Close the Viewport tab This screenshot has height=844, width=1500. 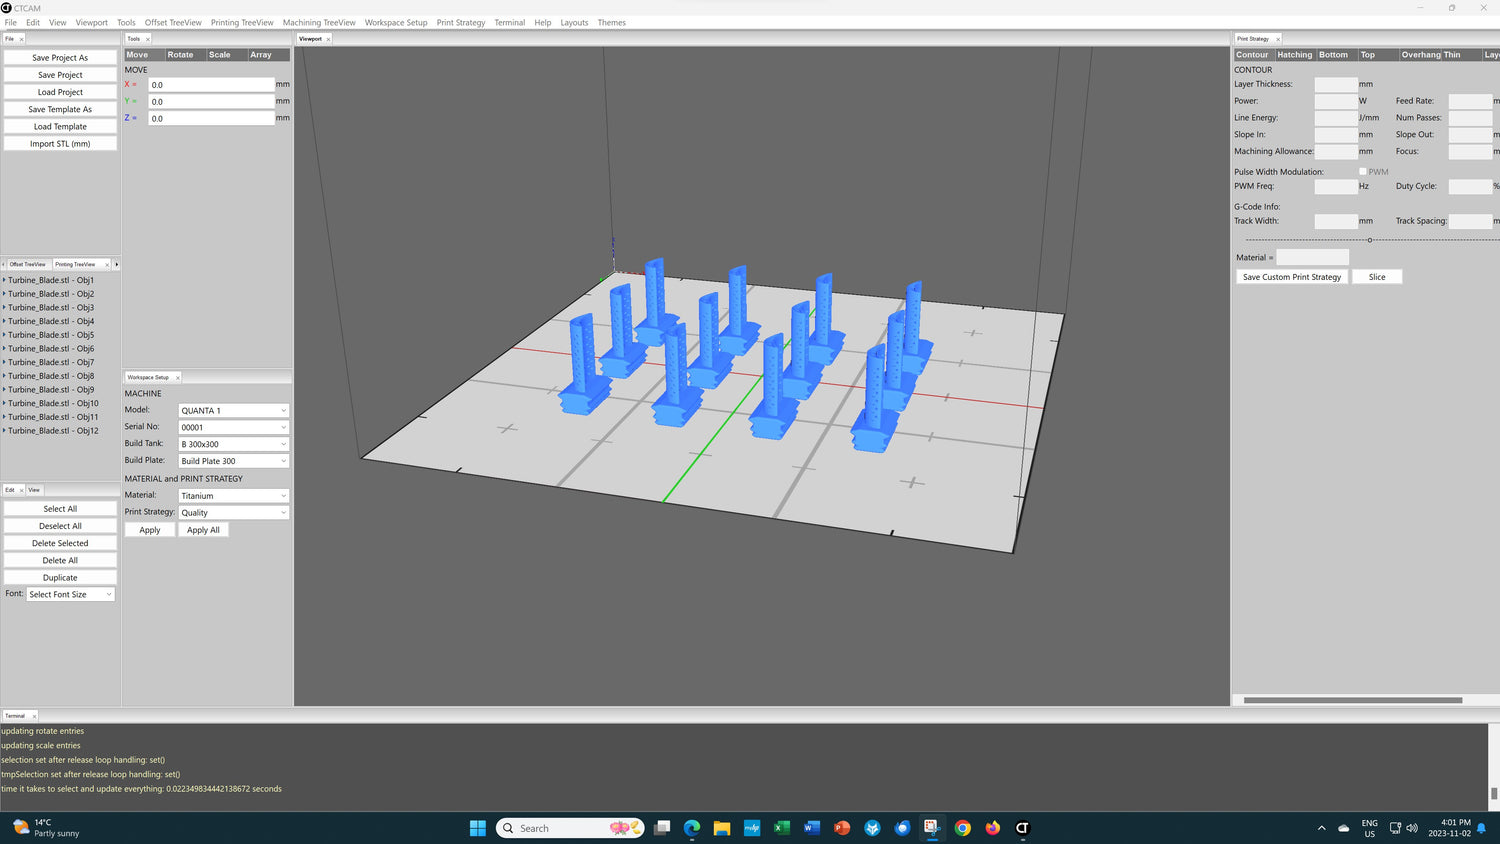[328, 39]
